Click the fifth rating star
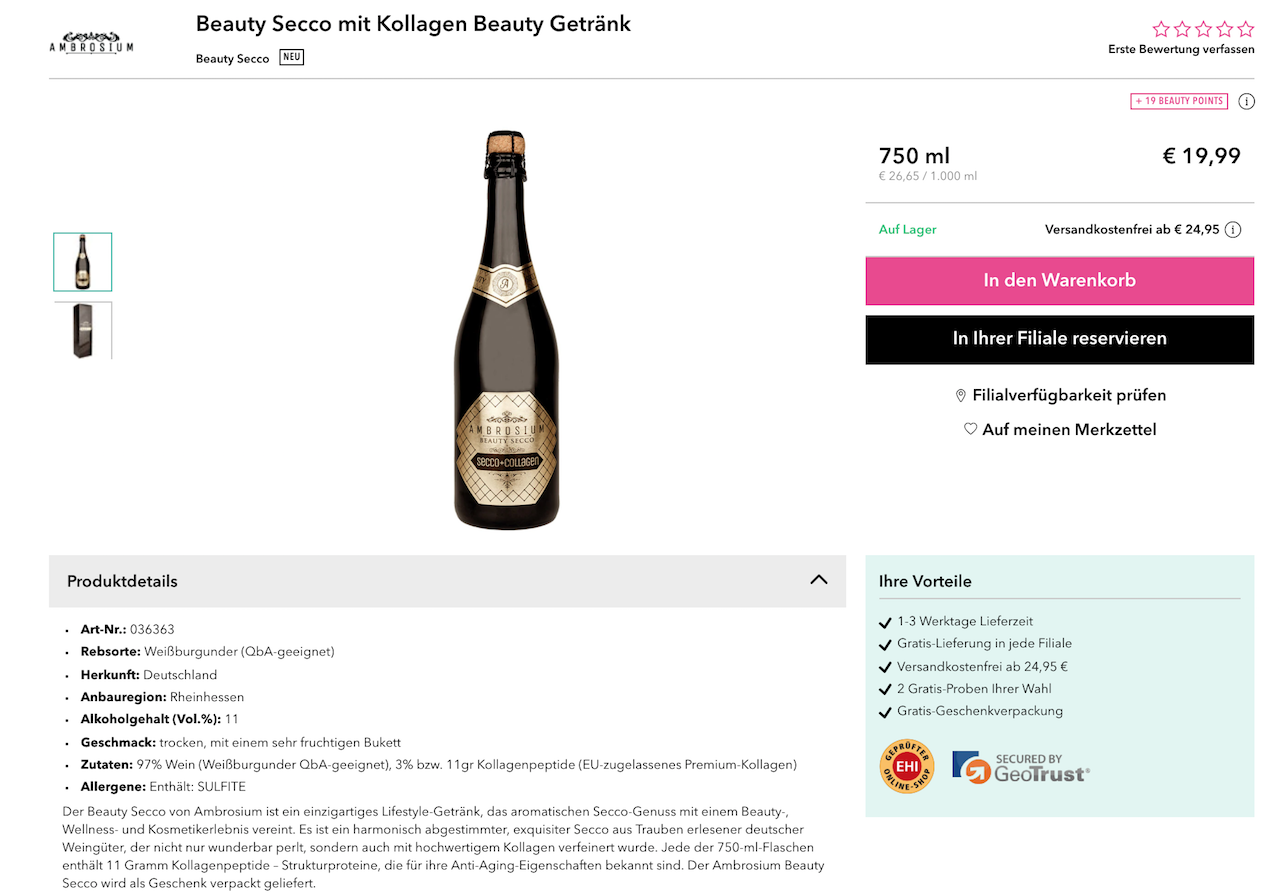 coord(1245,29)
